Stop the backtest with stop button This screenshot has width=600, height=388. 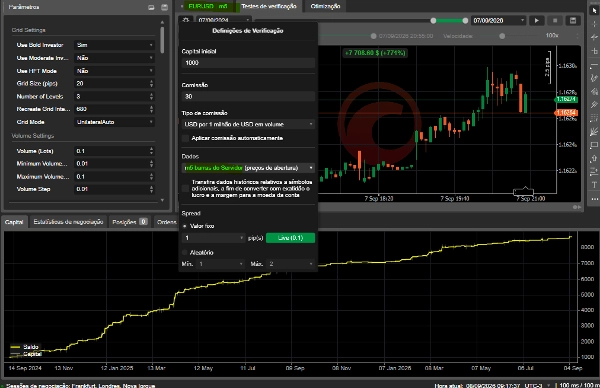point(555,20)
